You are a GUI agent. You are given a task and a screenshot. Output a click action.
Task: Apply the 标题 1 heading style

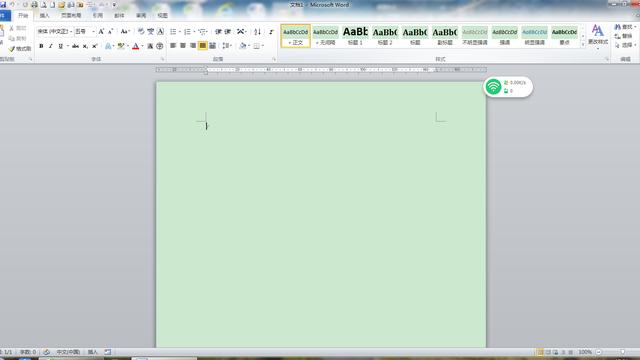[x=355, y=36]
